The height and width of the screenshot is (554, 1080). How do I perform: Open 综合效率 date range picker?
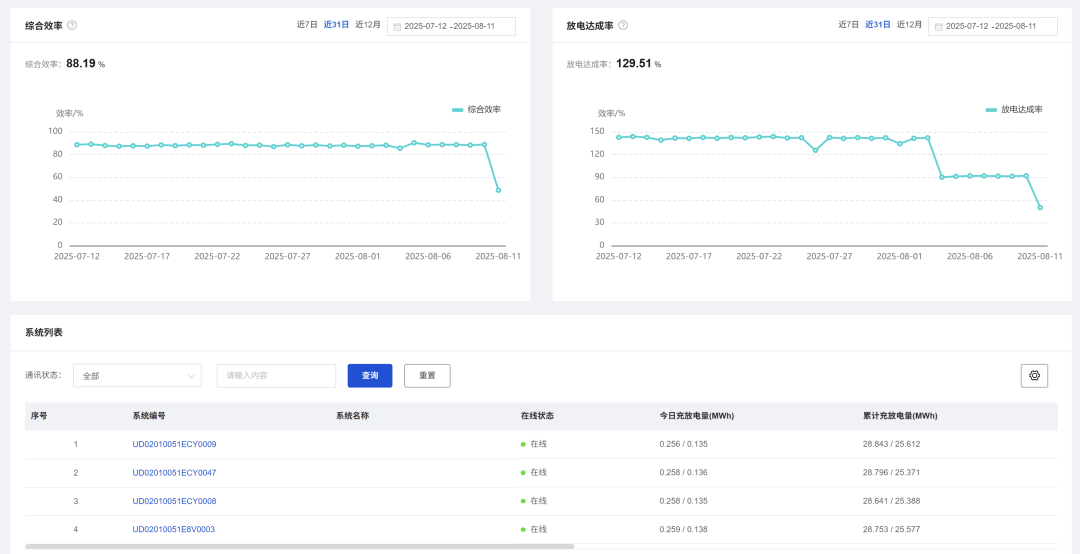point(456,27)
